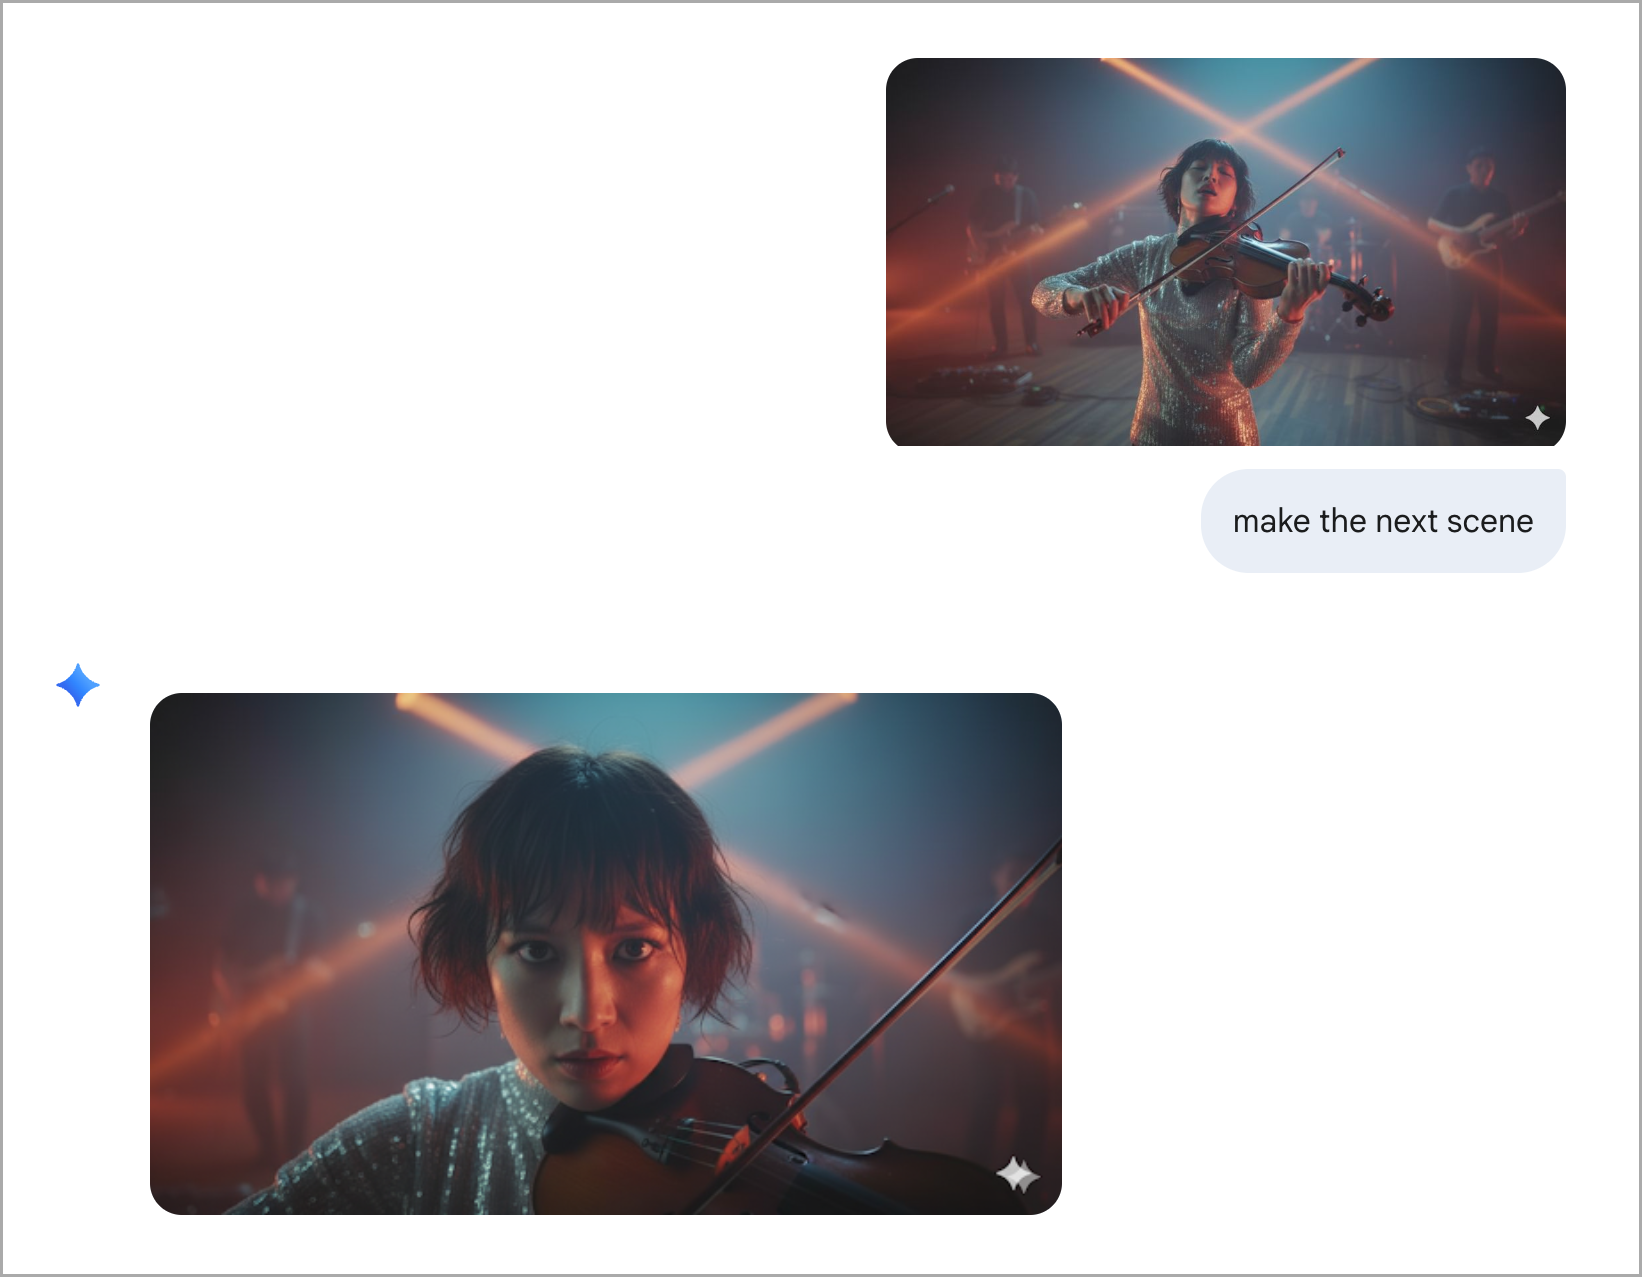Open the uploaded violinist stage photo

pos(1225,252)
